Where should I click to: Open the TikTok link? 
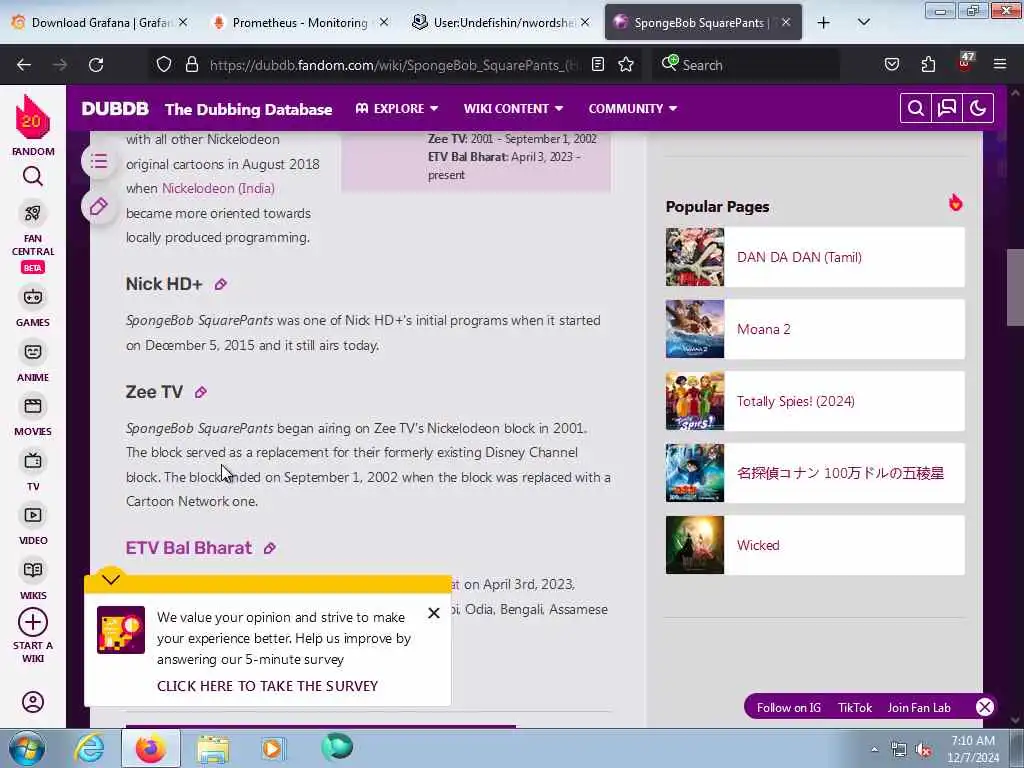click(855, 707)
